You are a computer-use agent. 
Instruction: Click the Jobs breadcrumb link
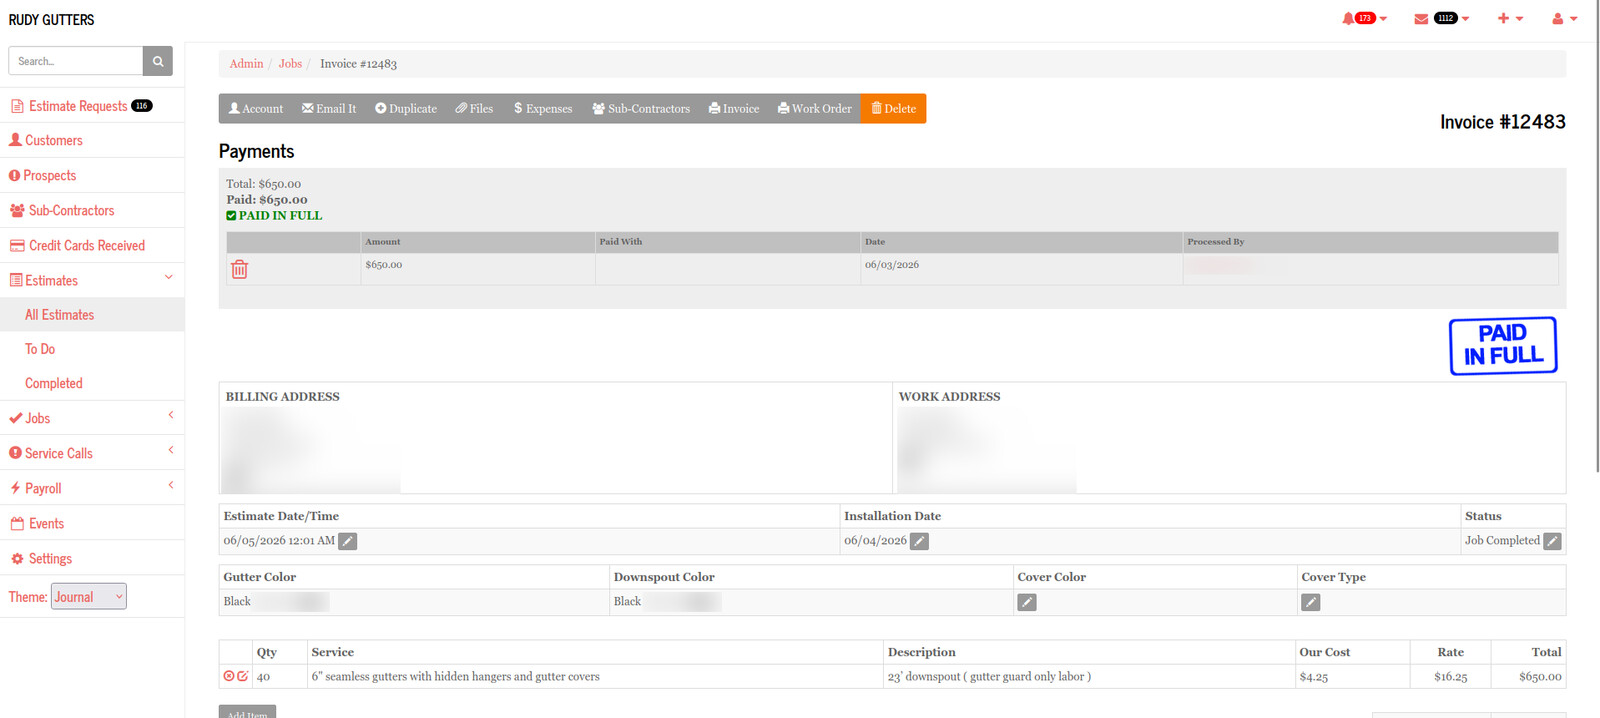click(x=290, y=64)
